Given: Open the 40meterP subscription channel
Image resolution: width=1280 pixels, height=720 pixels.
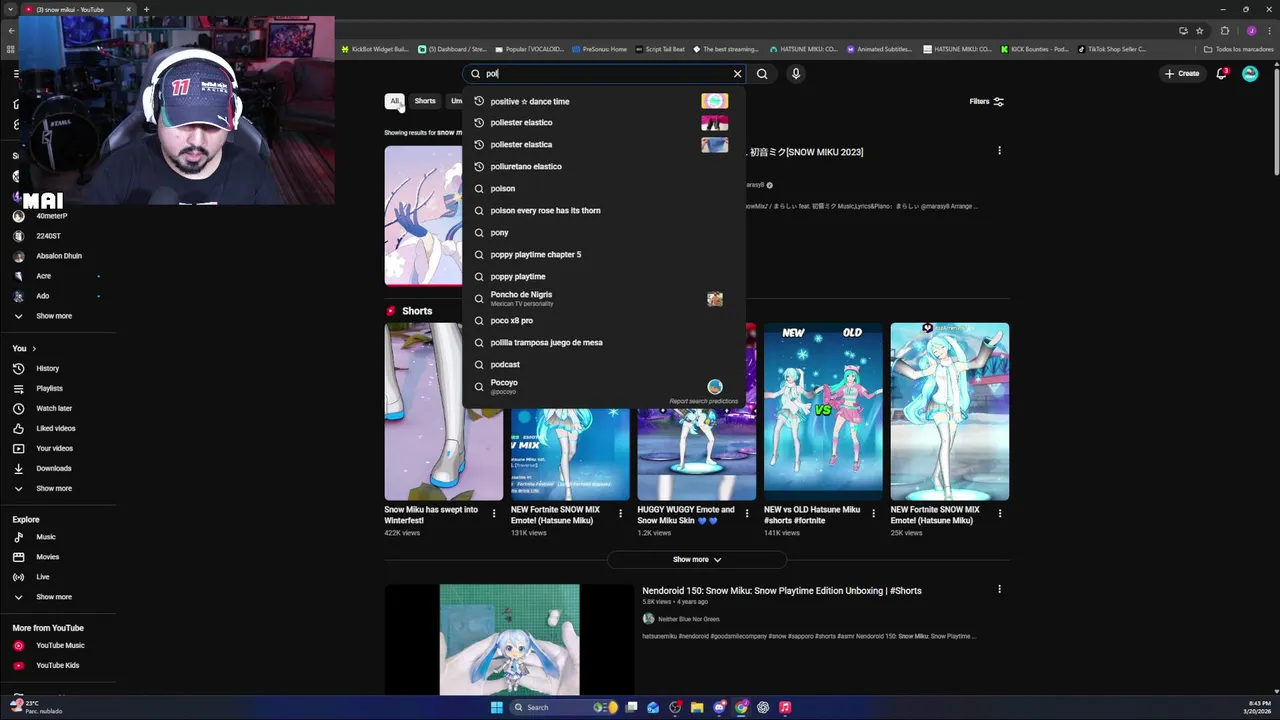Looking at the screenshot, I should 58,216.
